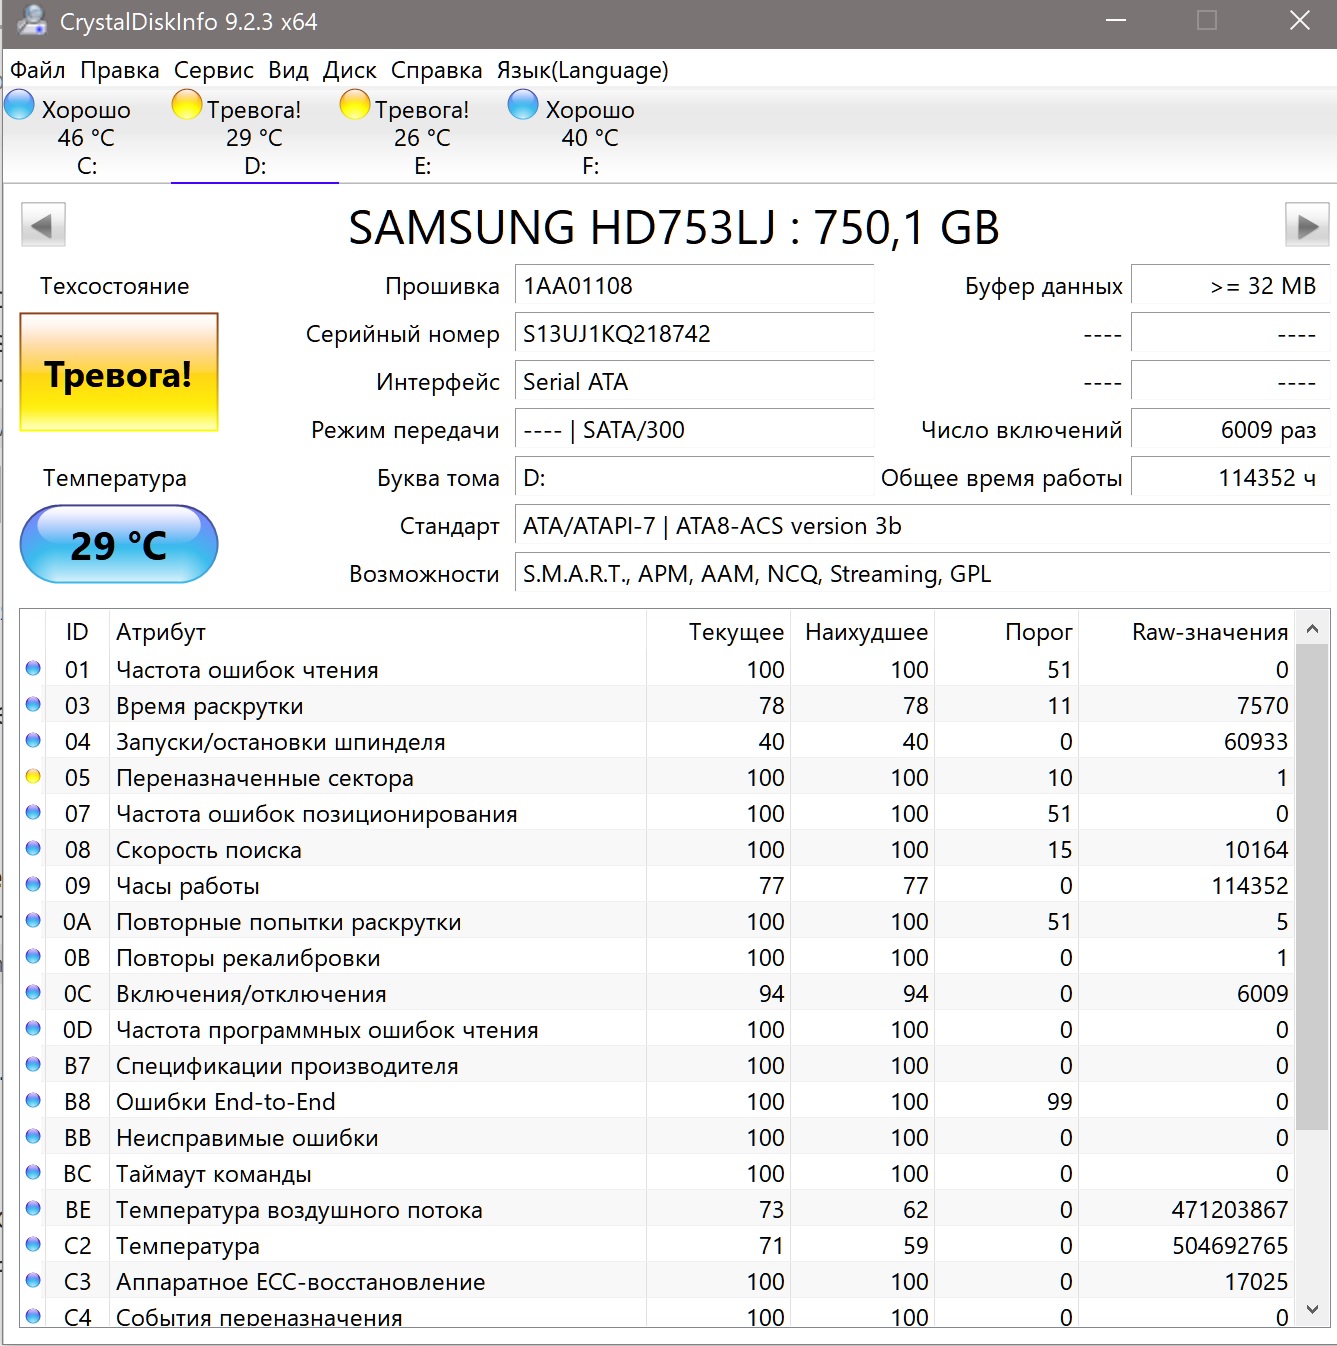Click the features field S.M.A.R.T., APM, AAM
The height and width of the screenshot is (1346, 1337).
point(922,574)
